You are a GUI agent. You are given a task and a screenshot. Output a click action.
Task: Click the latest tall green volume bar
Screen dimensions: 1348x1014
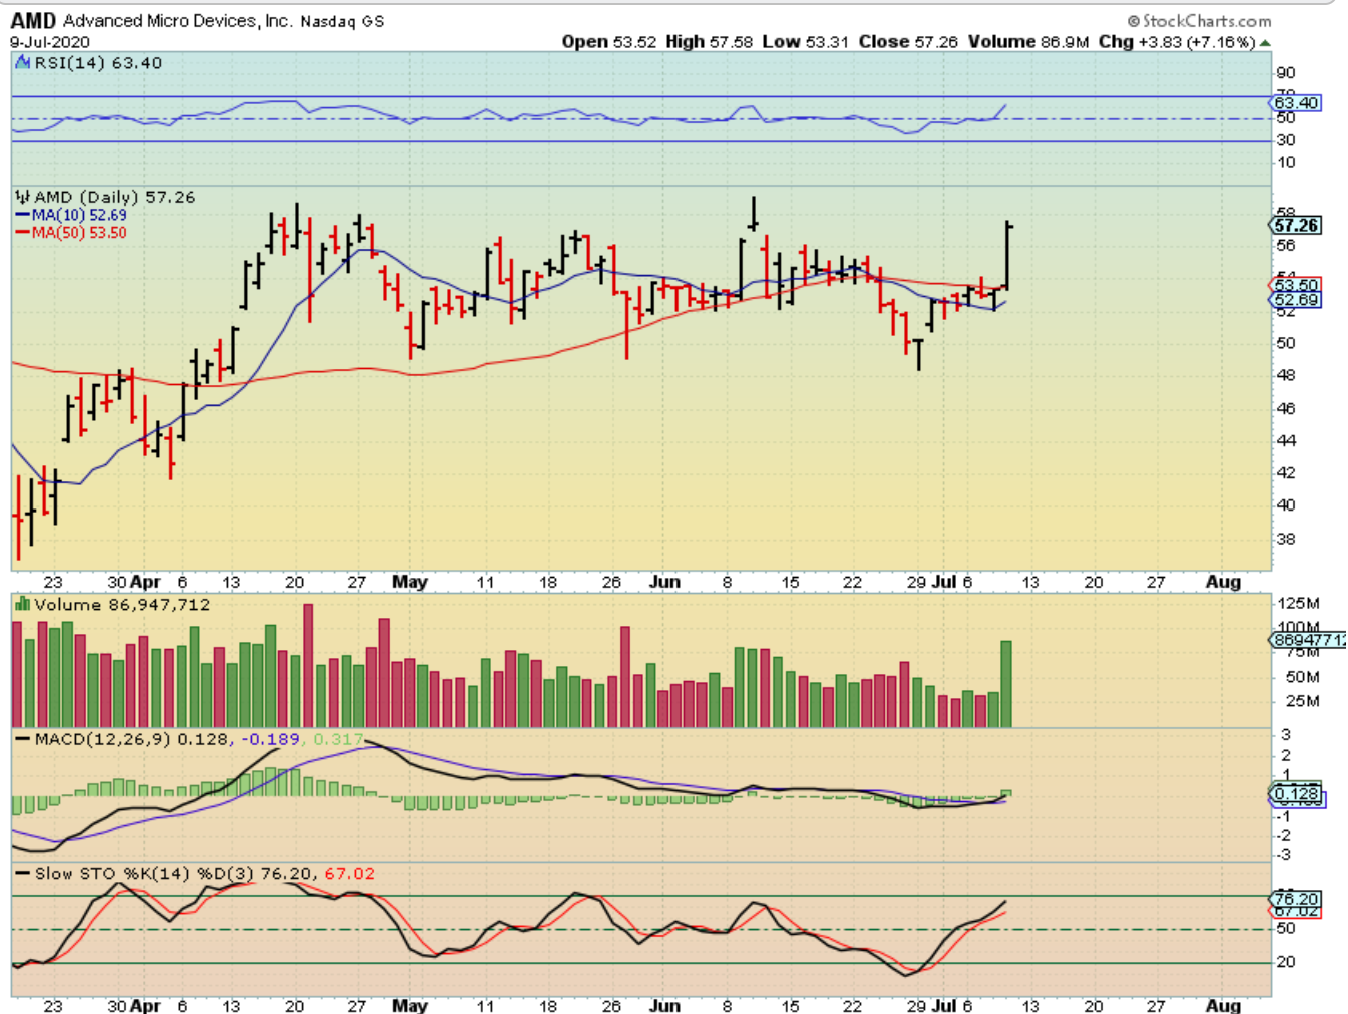pyautogui.click(x=1006, y=684)
